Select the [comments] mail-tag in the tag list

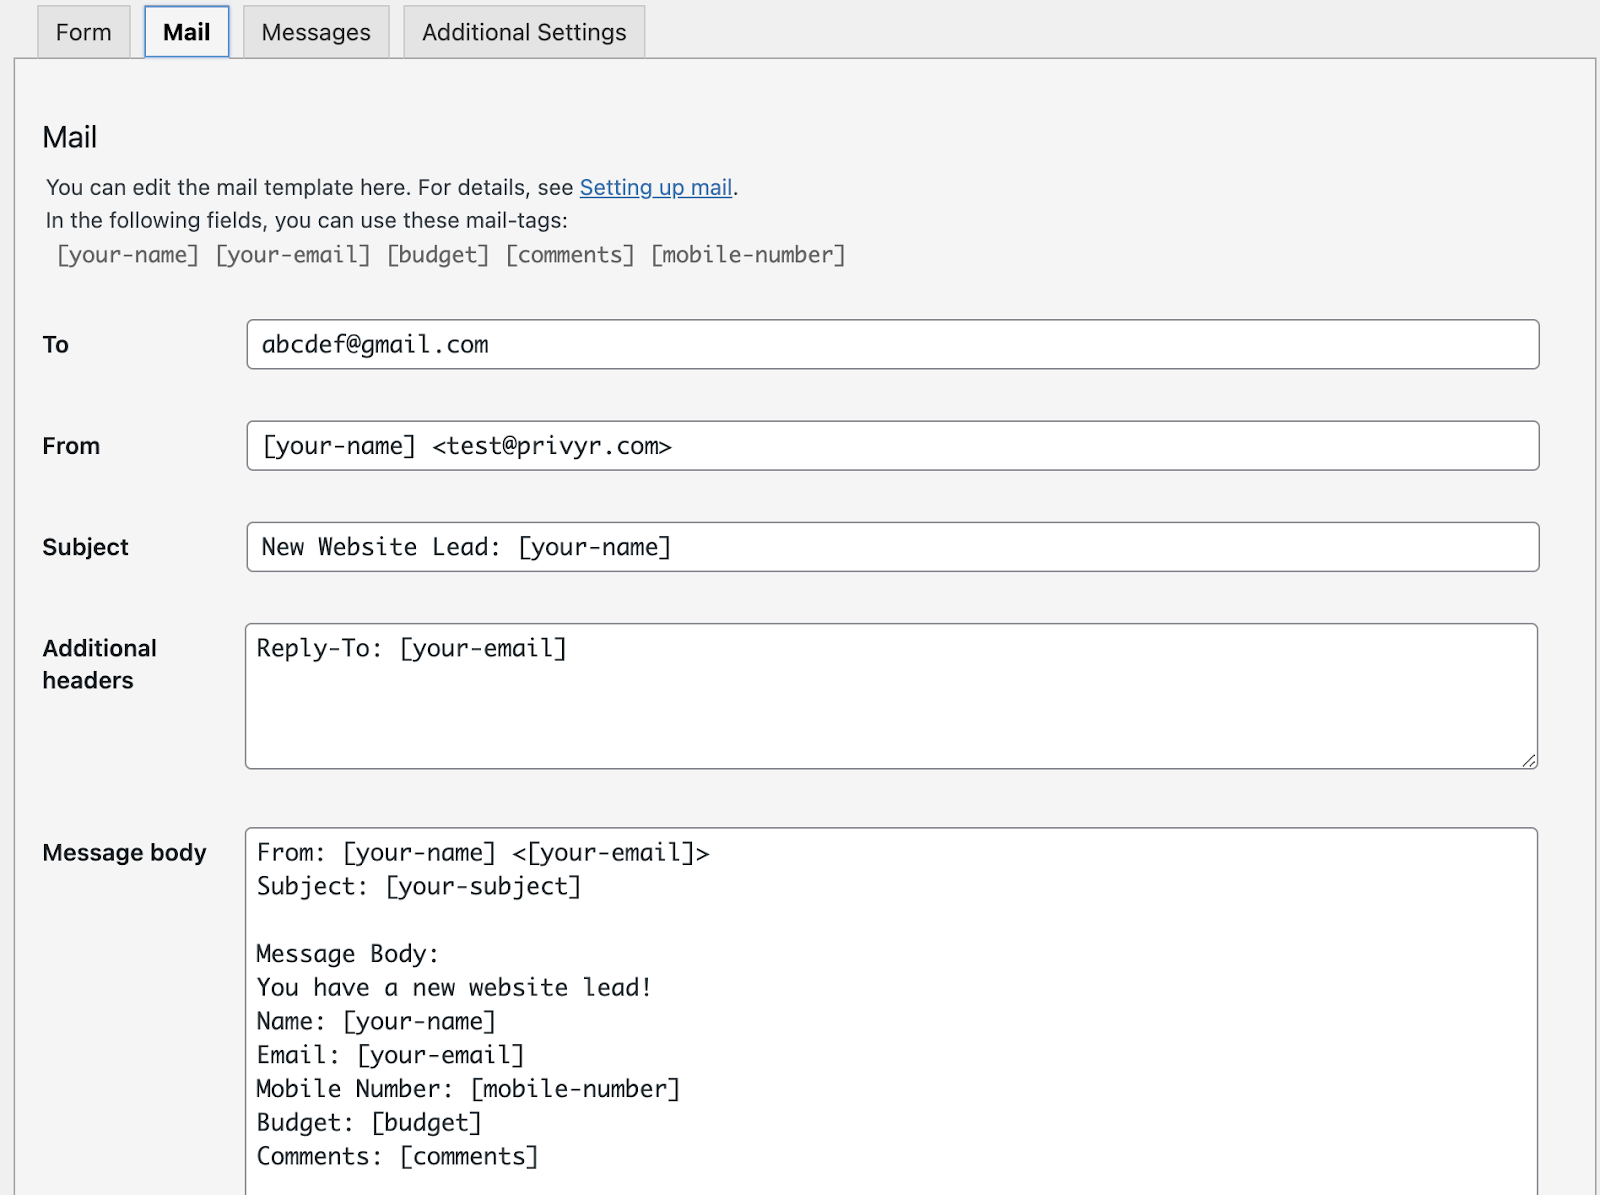[x=570, y=255]
